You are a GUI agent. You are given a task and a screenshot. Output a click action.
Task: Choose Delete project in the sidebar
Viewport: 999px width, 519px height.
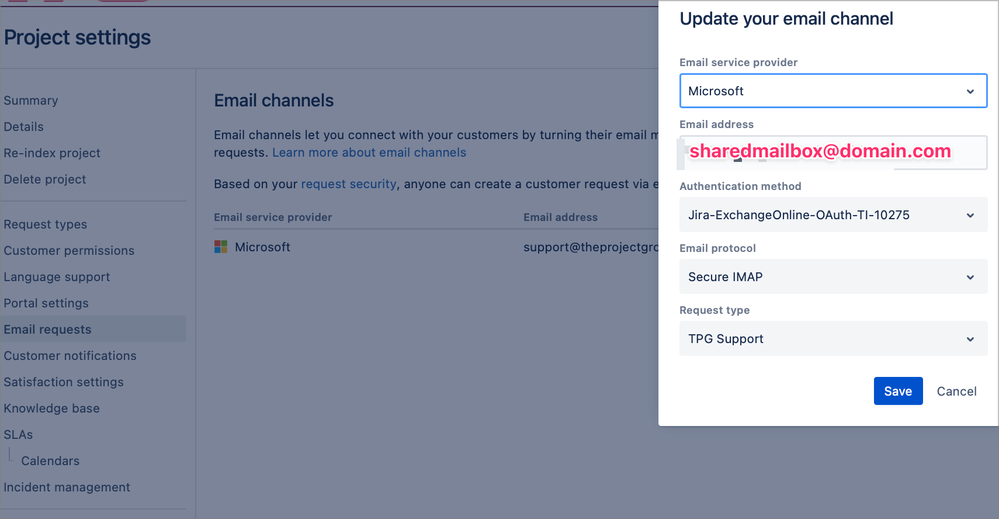pyautogui.click(x=45, y=180)
